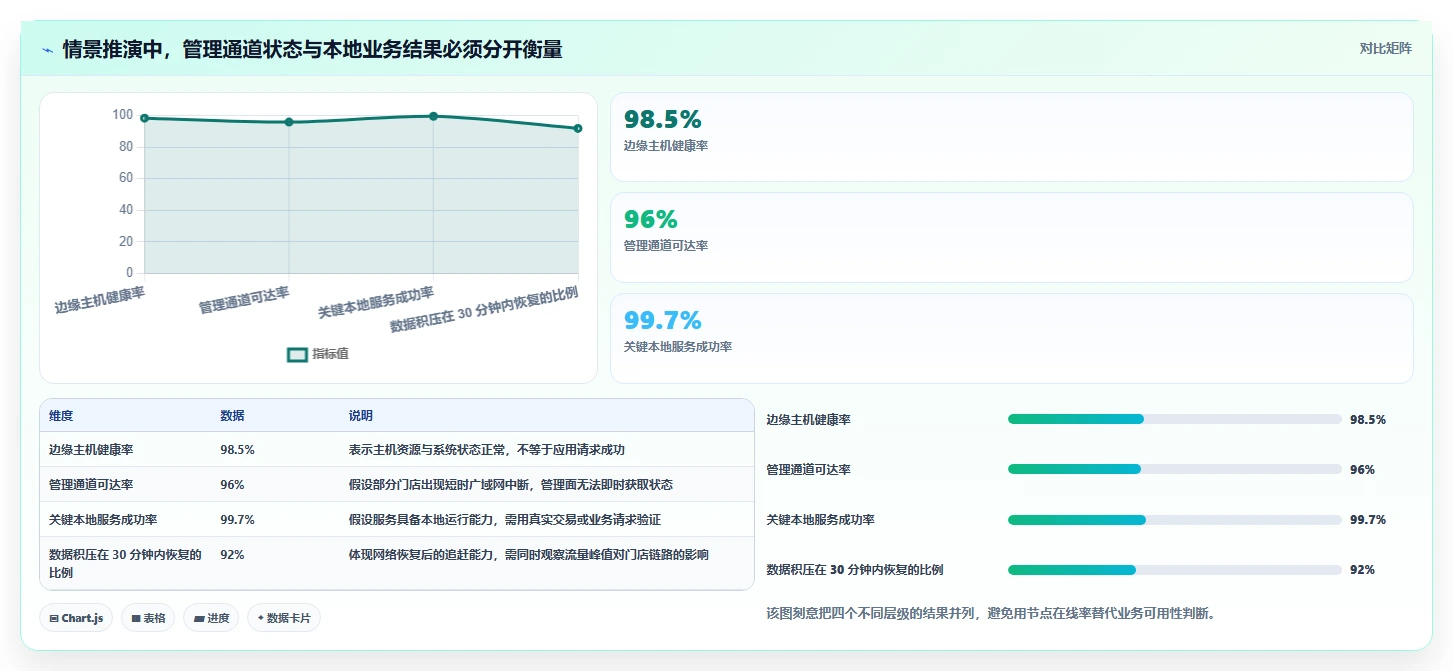Click the 管理通道可达率 progress bar
The image size is (1453, 671).
1175,469
